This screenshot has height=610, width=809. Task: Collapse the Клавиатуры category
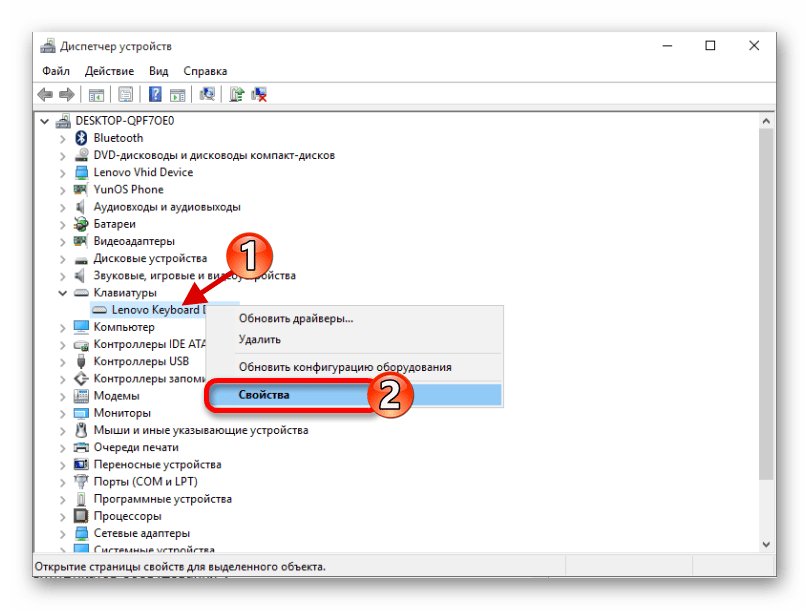[63, 293]
